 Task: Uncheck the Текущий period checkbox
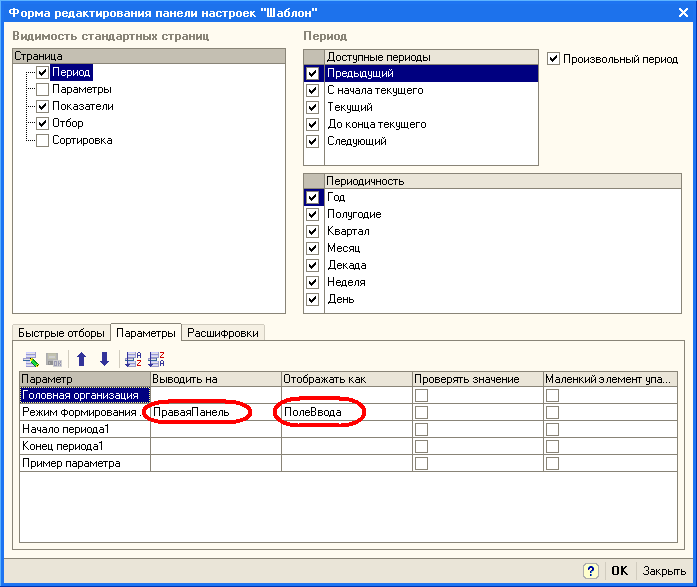[314, 107]
